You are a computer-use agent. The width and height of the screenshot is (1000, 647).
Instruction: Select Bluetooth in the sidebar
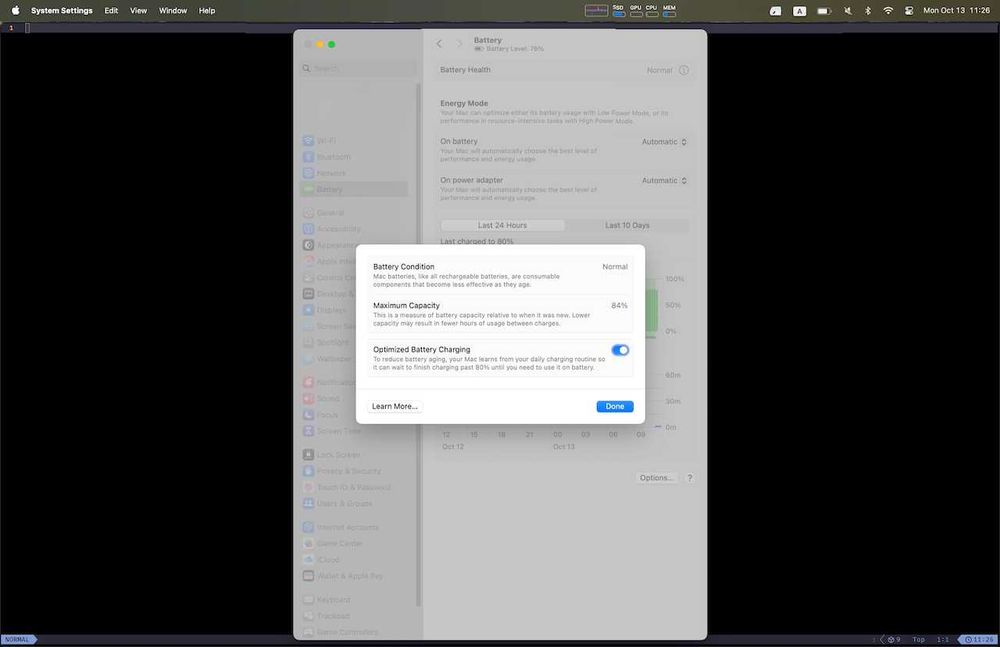coord(353,157)
